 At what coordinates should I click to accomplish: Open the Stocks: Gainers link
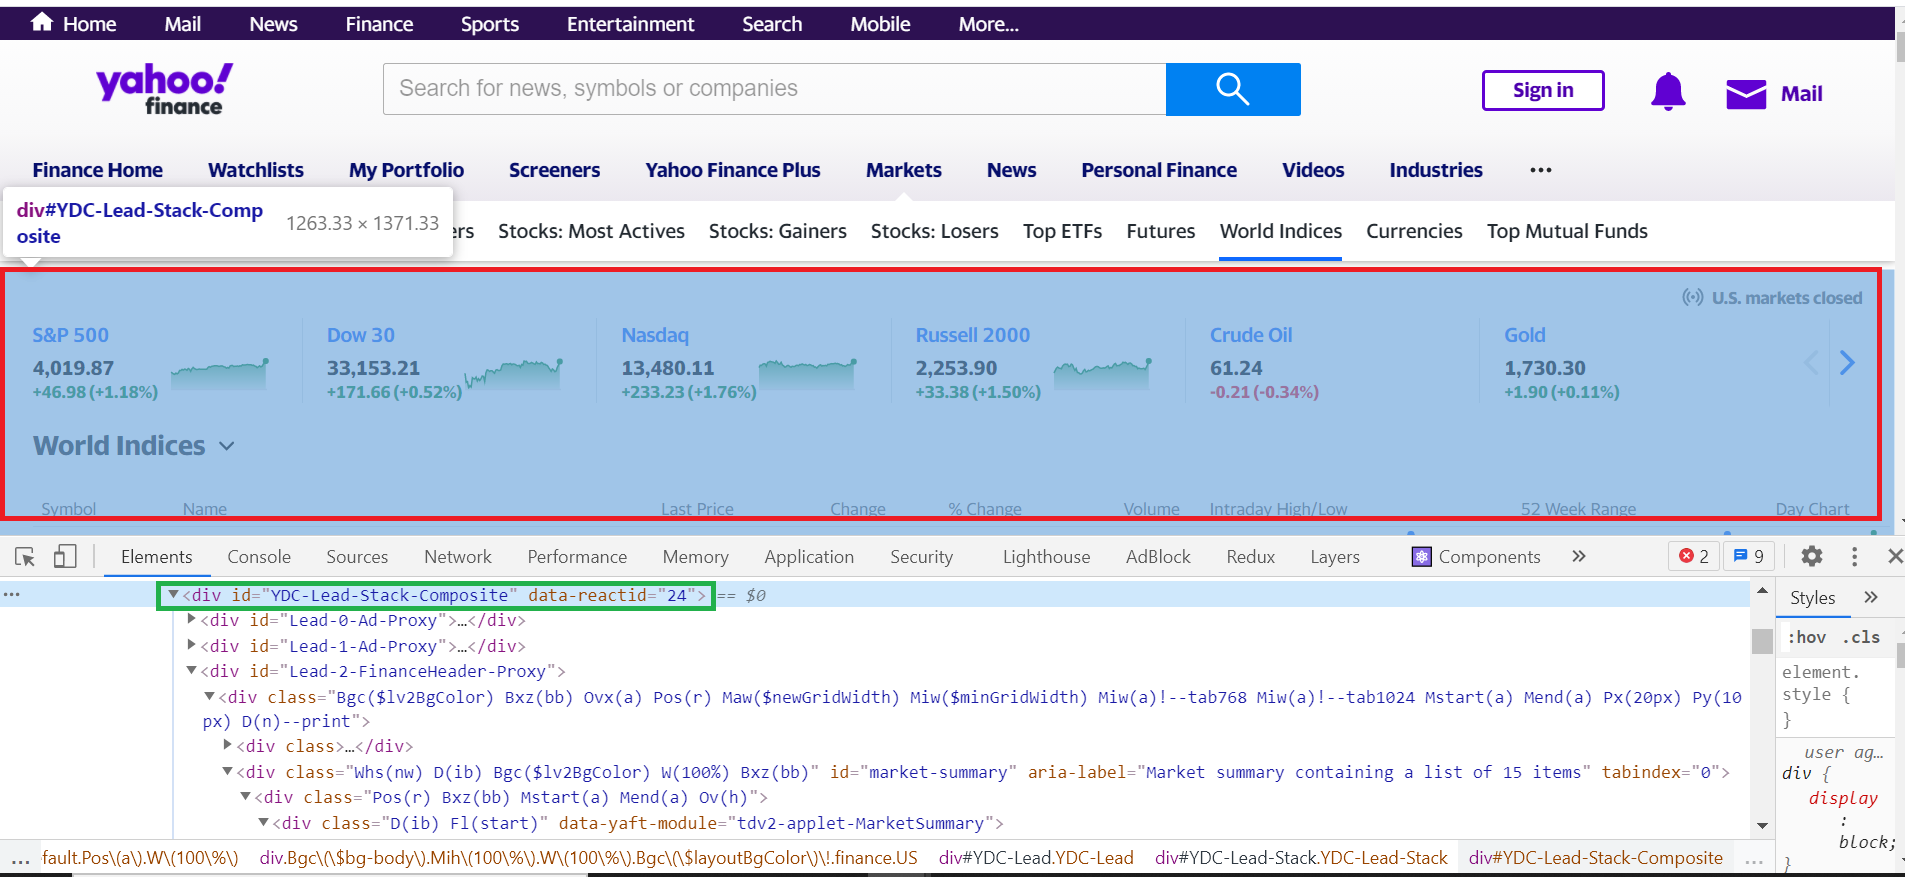point(777,231)
